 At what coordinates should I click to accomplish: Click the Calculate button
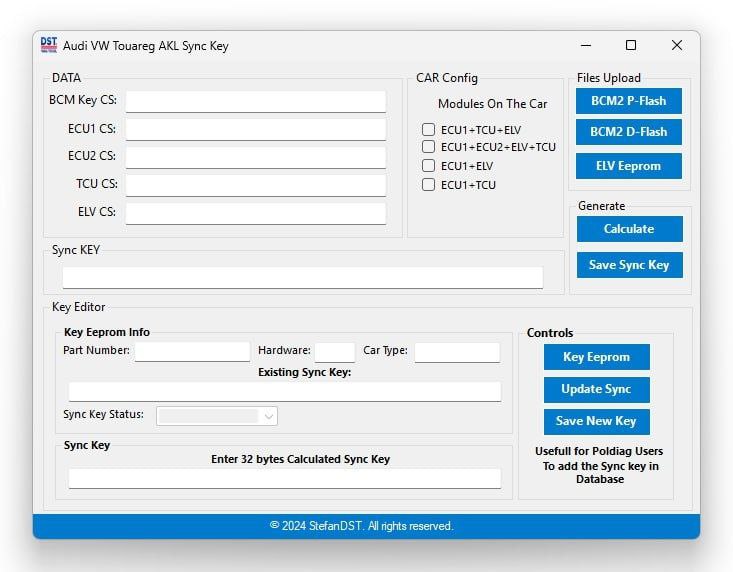[x=628, y=229]
